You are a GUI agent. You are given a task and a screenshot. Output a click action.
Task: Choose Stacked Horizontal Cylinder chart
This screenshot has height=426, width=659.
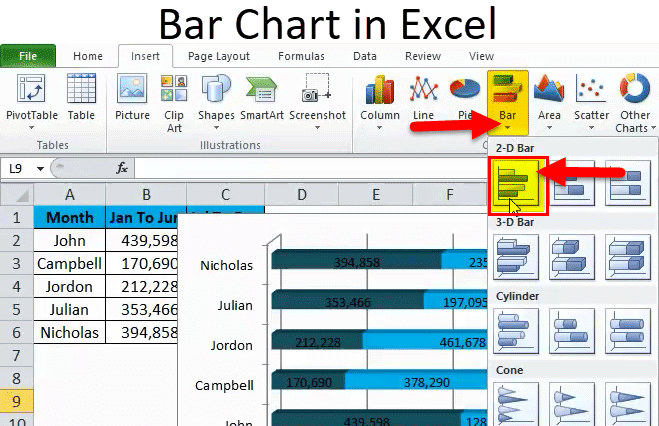tap(572, 331)
